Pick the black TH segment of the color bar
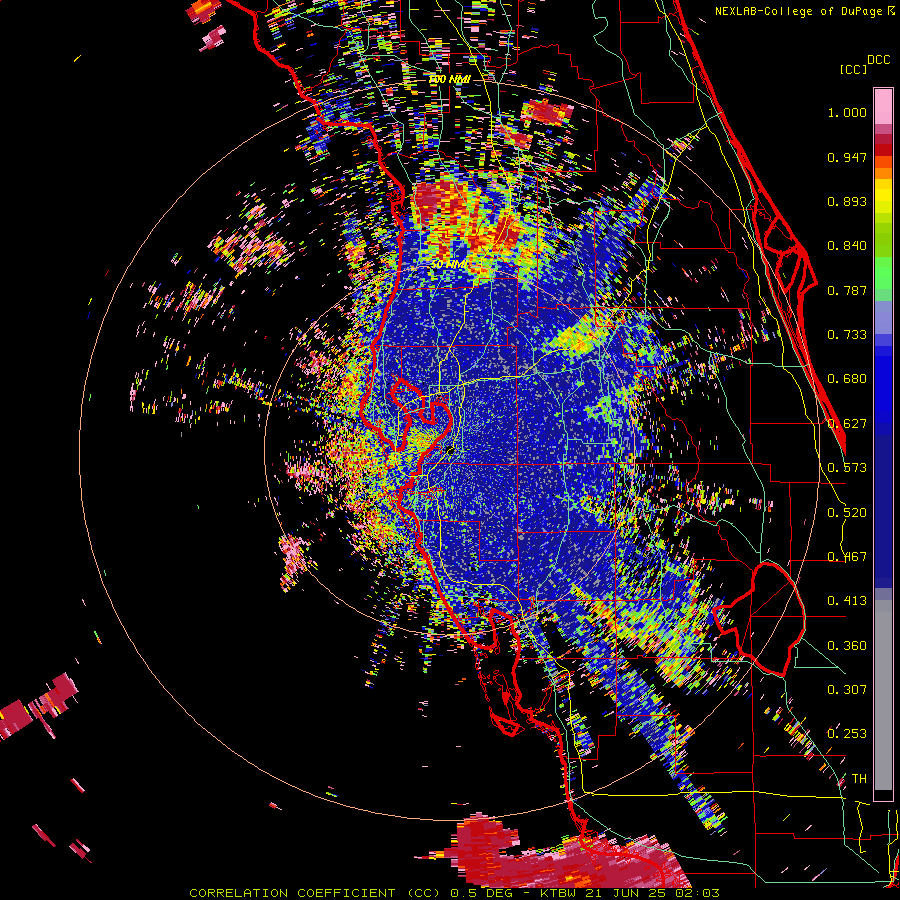The height and width of the screenshot is (900, 900). pyautogui.click(x=883, y=794)
